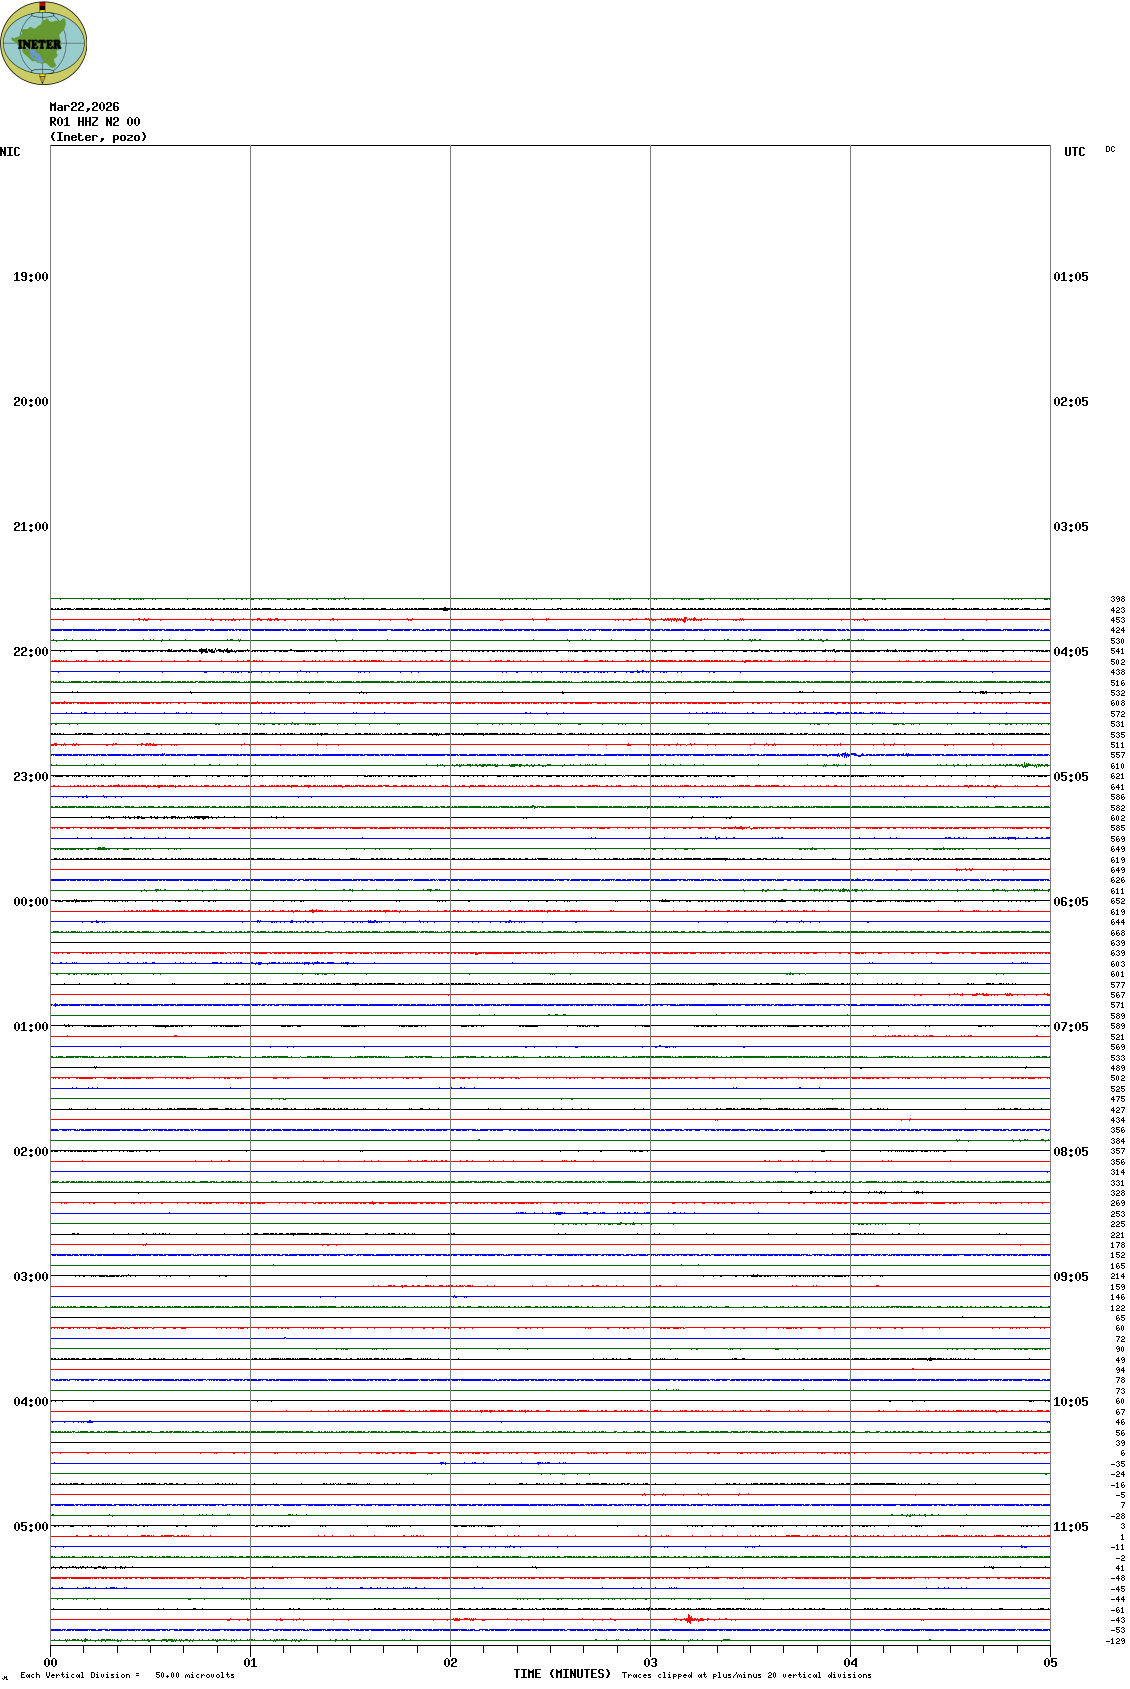Image resolution: width=1130 pixels, height=1689 pixels.
Task: Click the 04:05 UTC time label
Action: click(x=1070, y=652)
